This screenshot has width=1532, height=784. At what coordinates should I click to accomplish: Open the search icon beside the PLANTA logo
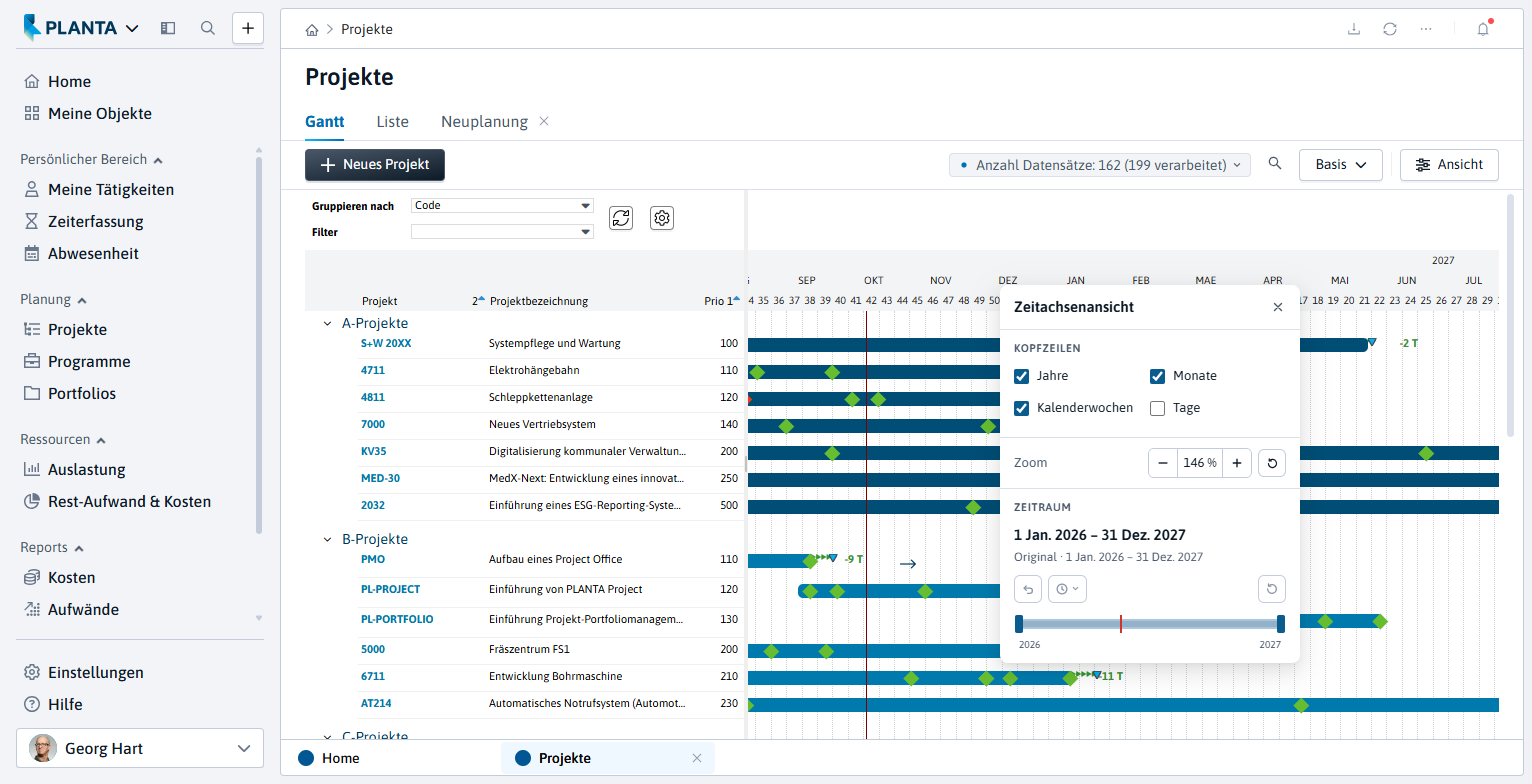[208, 28]
